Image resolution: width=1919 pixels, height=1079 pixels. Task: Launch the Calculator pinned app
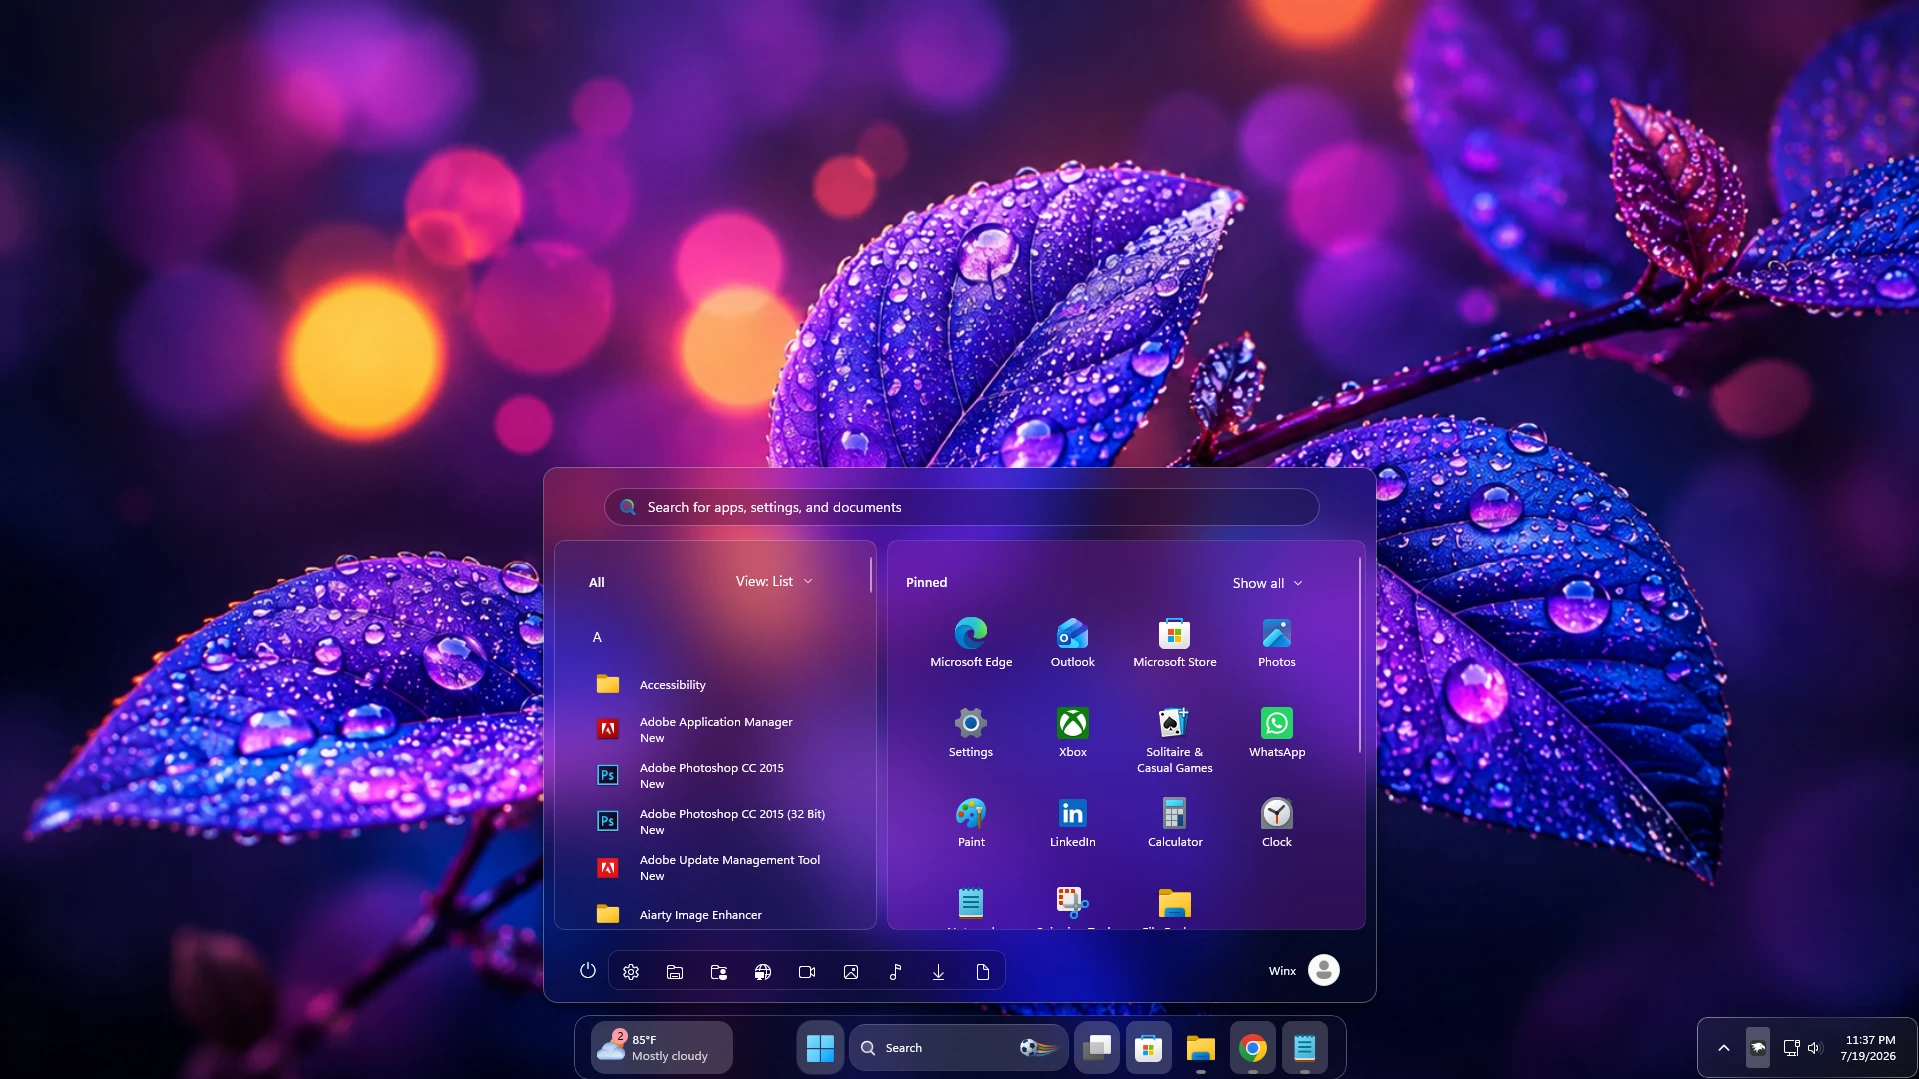point(1174,822)
